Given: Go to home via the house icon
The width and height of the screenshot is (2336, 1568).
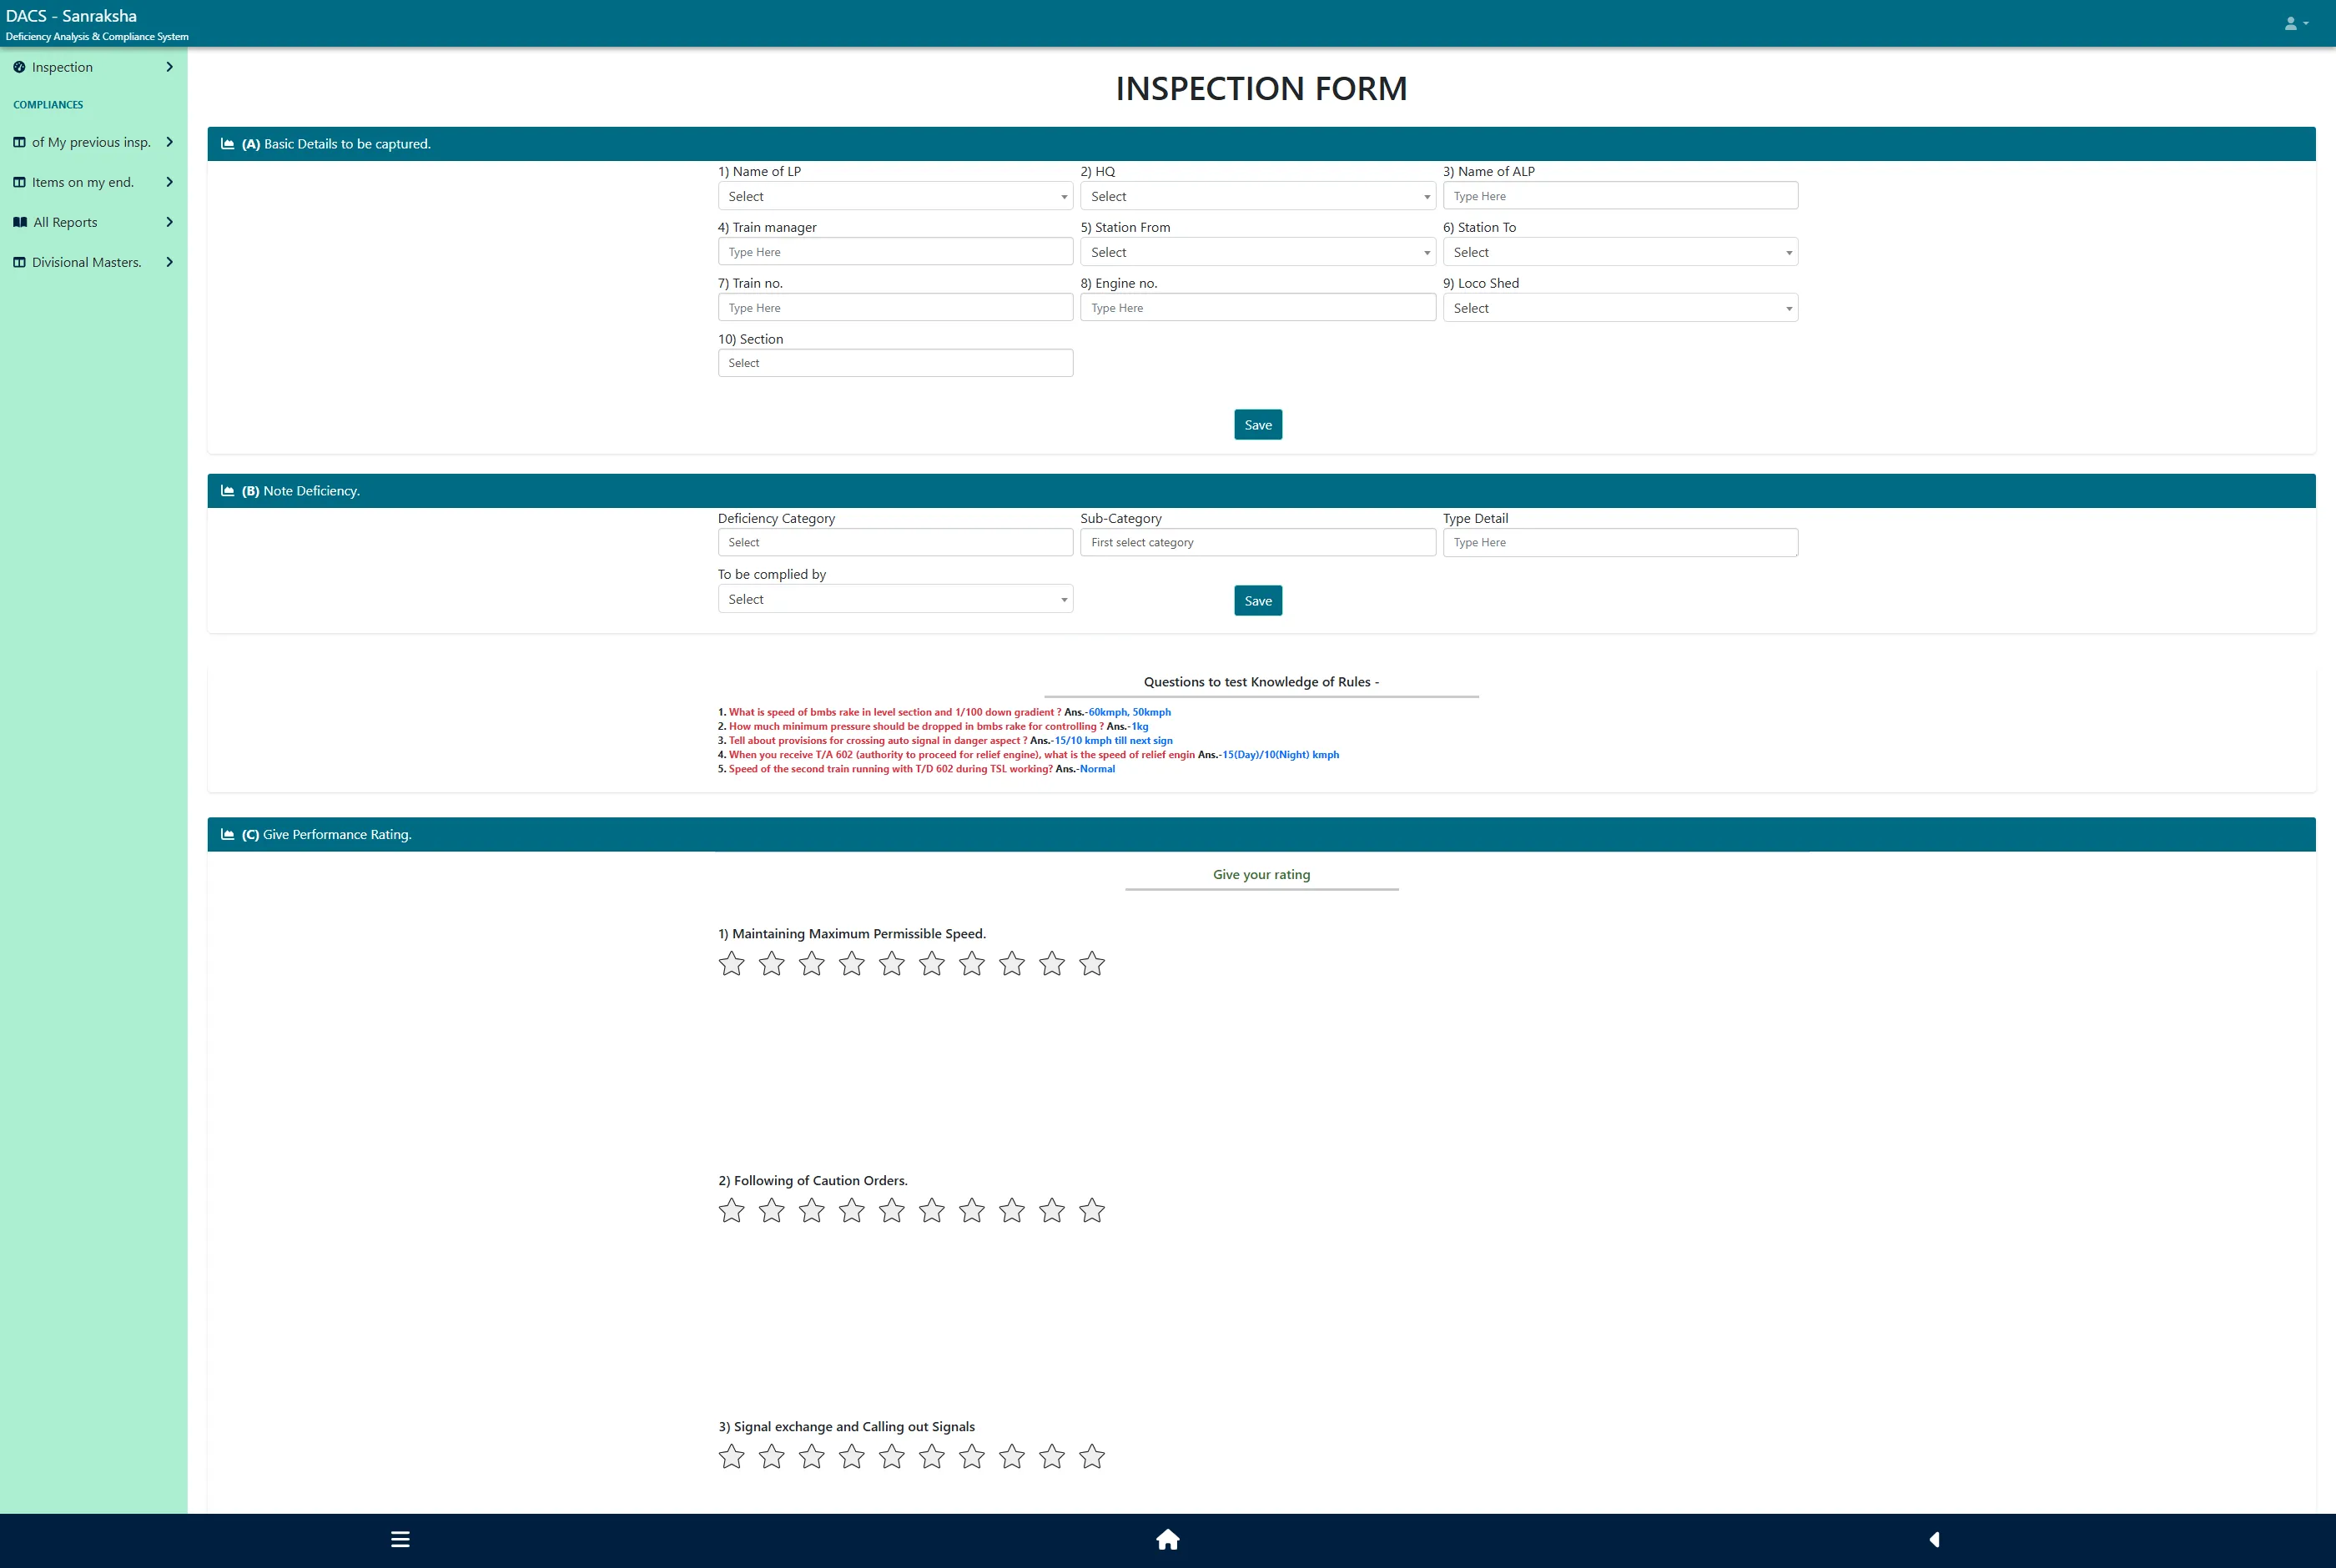Looking at the screenshot, I should click(x=1167, y=1539).
